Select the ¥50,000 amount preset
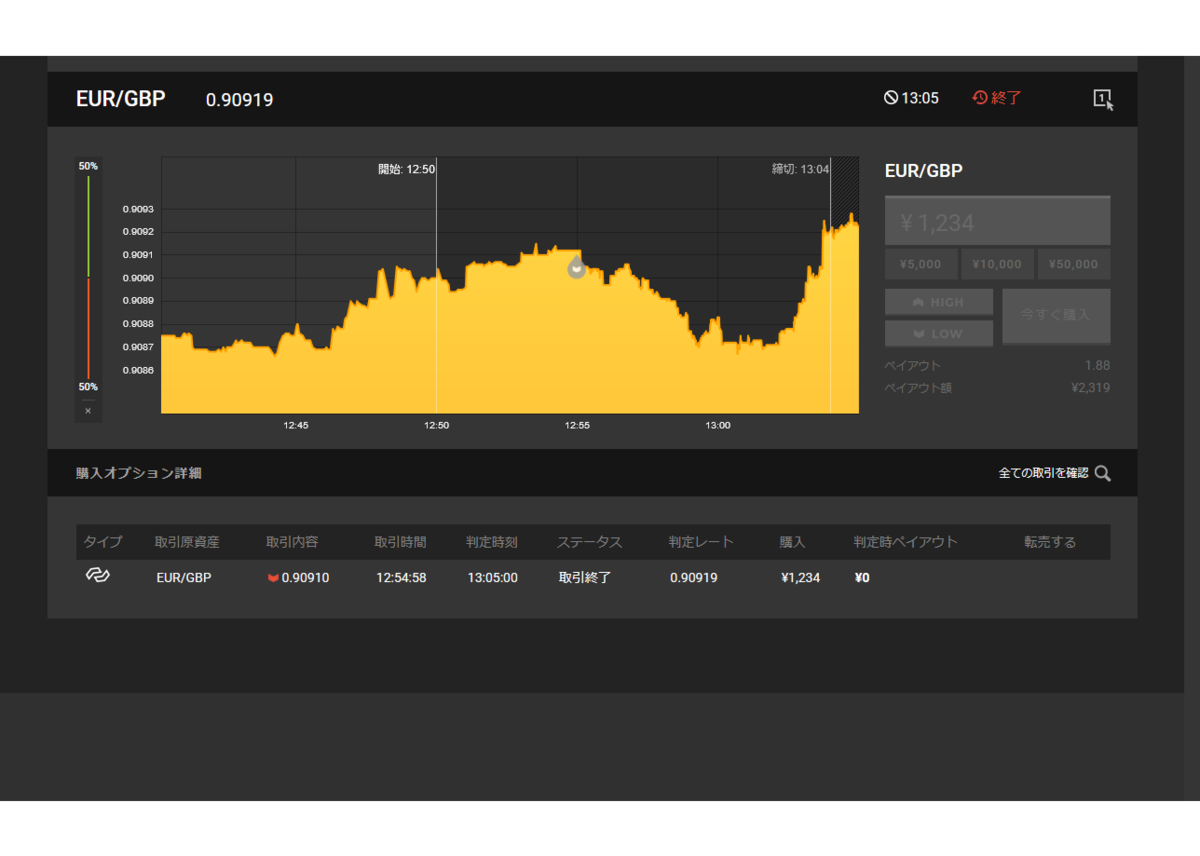 coord(1074,264)
